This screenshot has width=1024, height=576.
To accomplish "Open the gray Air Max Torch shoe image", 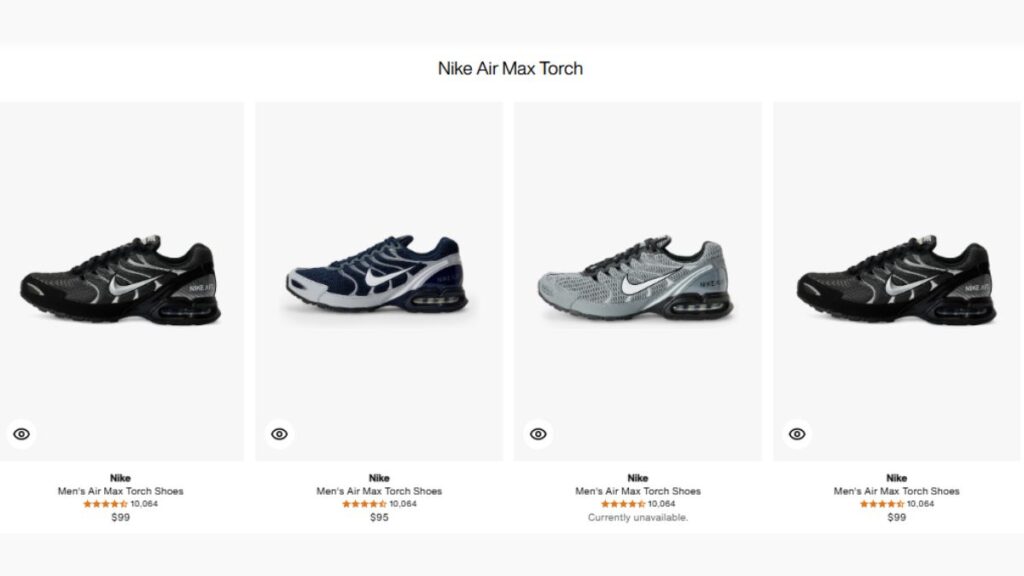I will 637,281.
